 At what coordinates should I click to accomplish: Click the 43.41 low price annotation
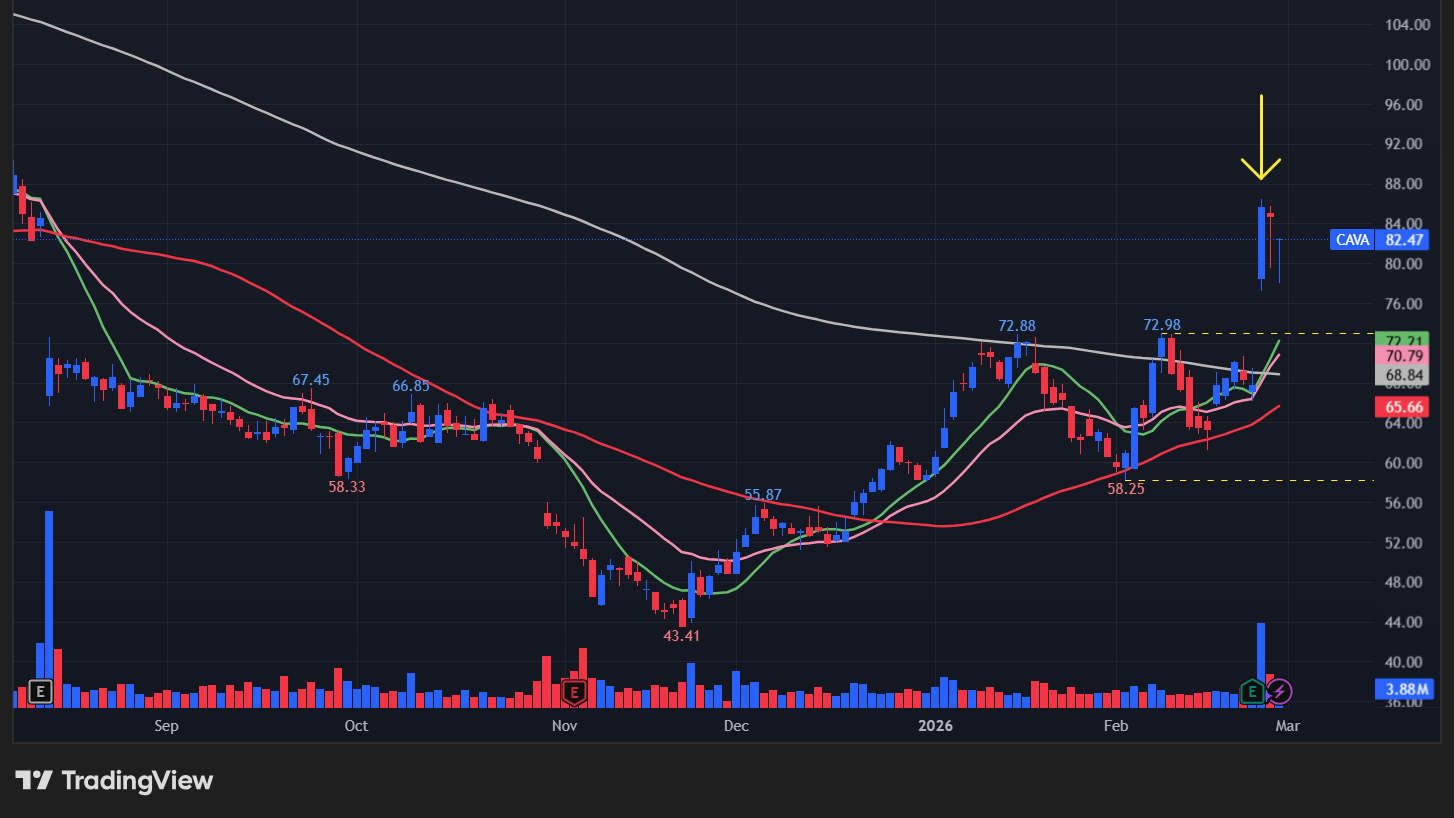(x=681, y=636)
